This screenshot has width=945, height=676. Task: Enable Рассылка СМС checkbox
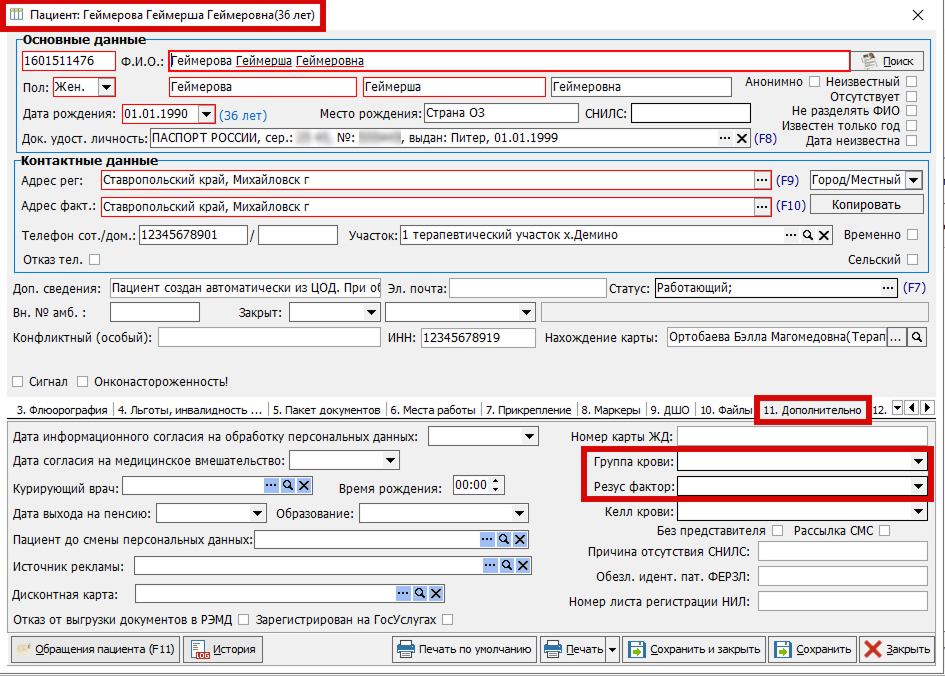[x=884, y=530]
